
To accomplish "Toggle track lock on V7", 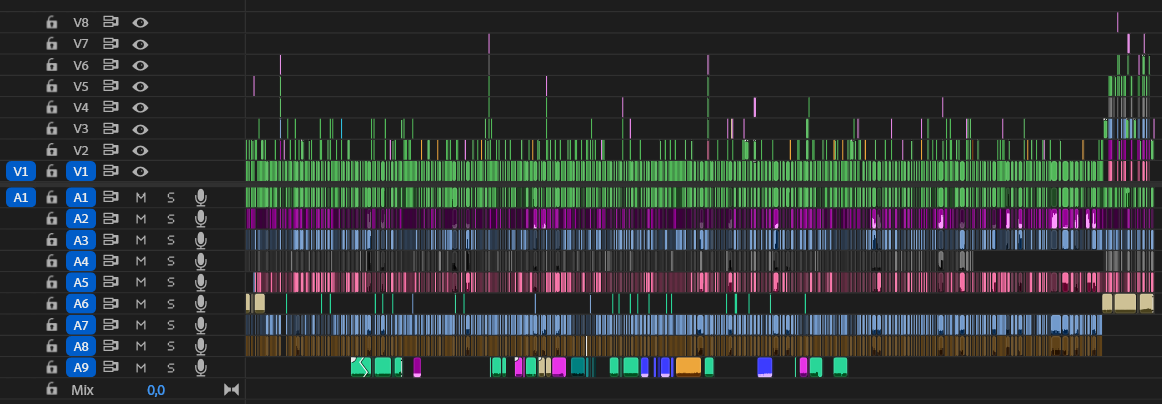I will (x=51, y=44).
